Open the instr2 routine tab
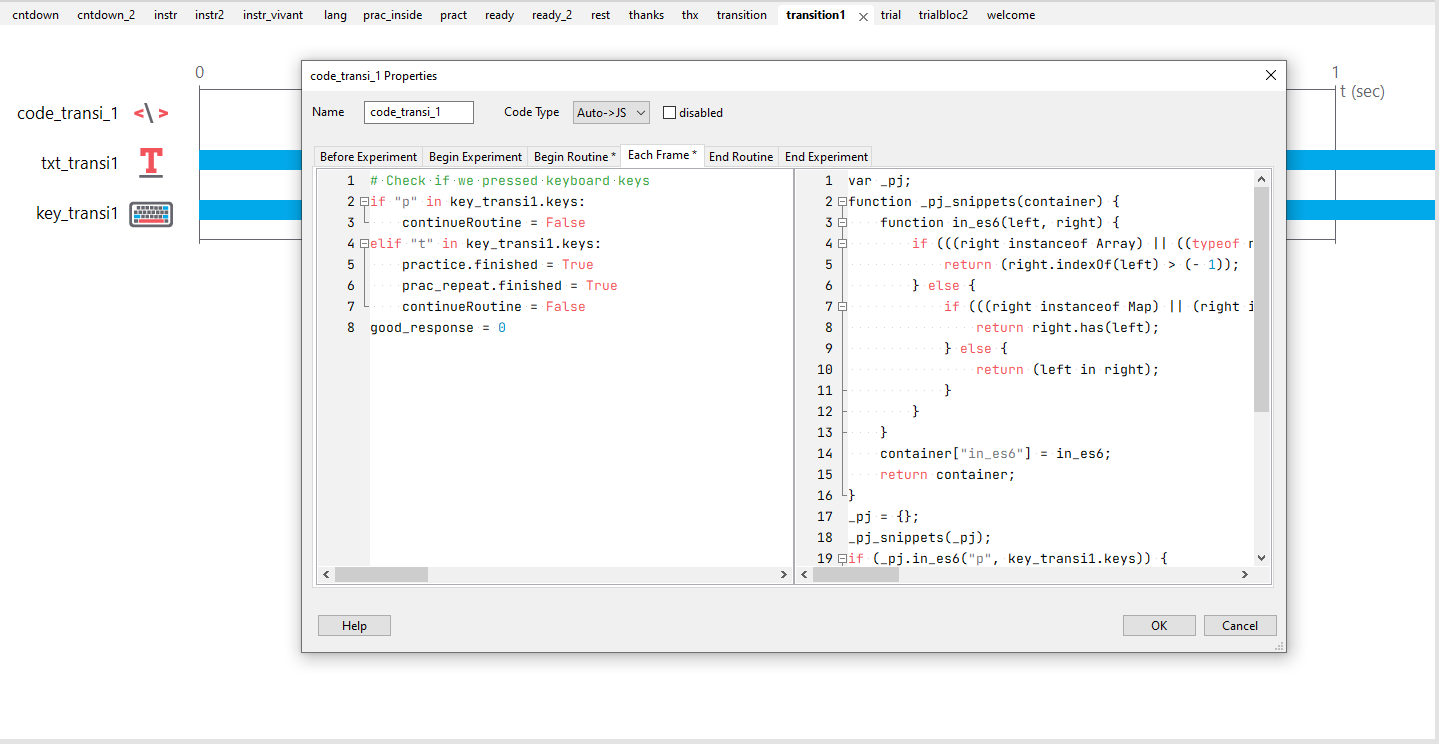The width and height of the screenshot is (1439, 744). [210, 15]
